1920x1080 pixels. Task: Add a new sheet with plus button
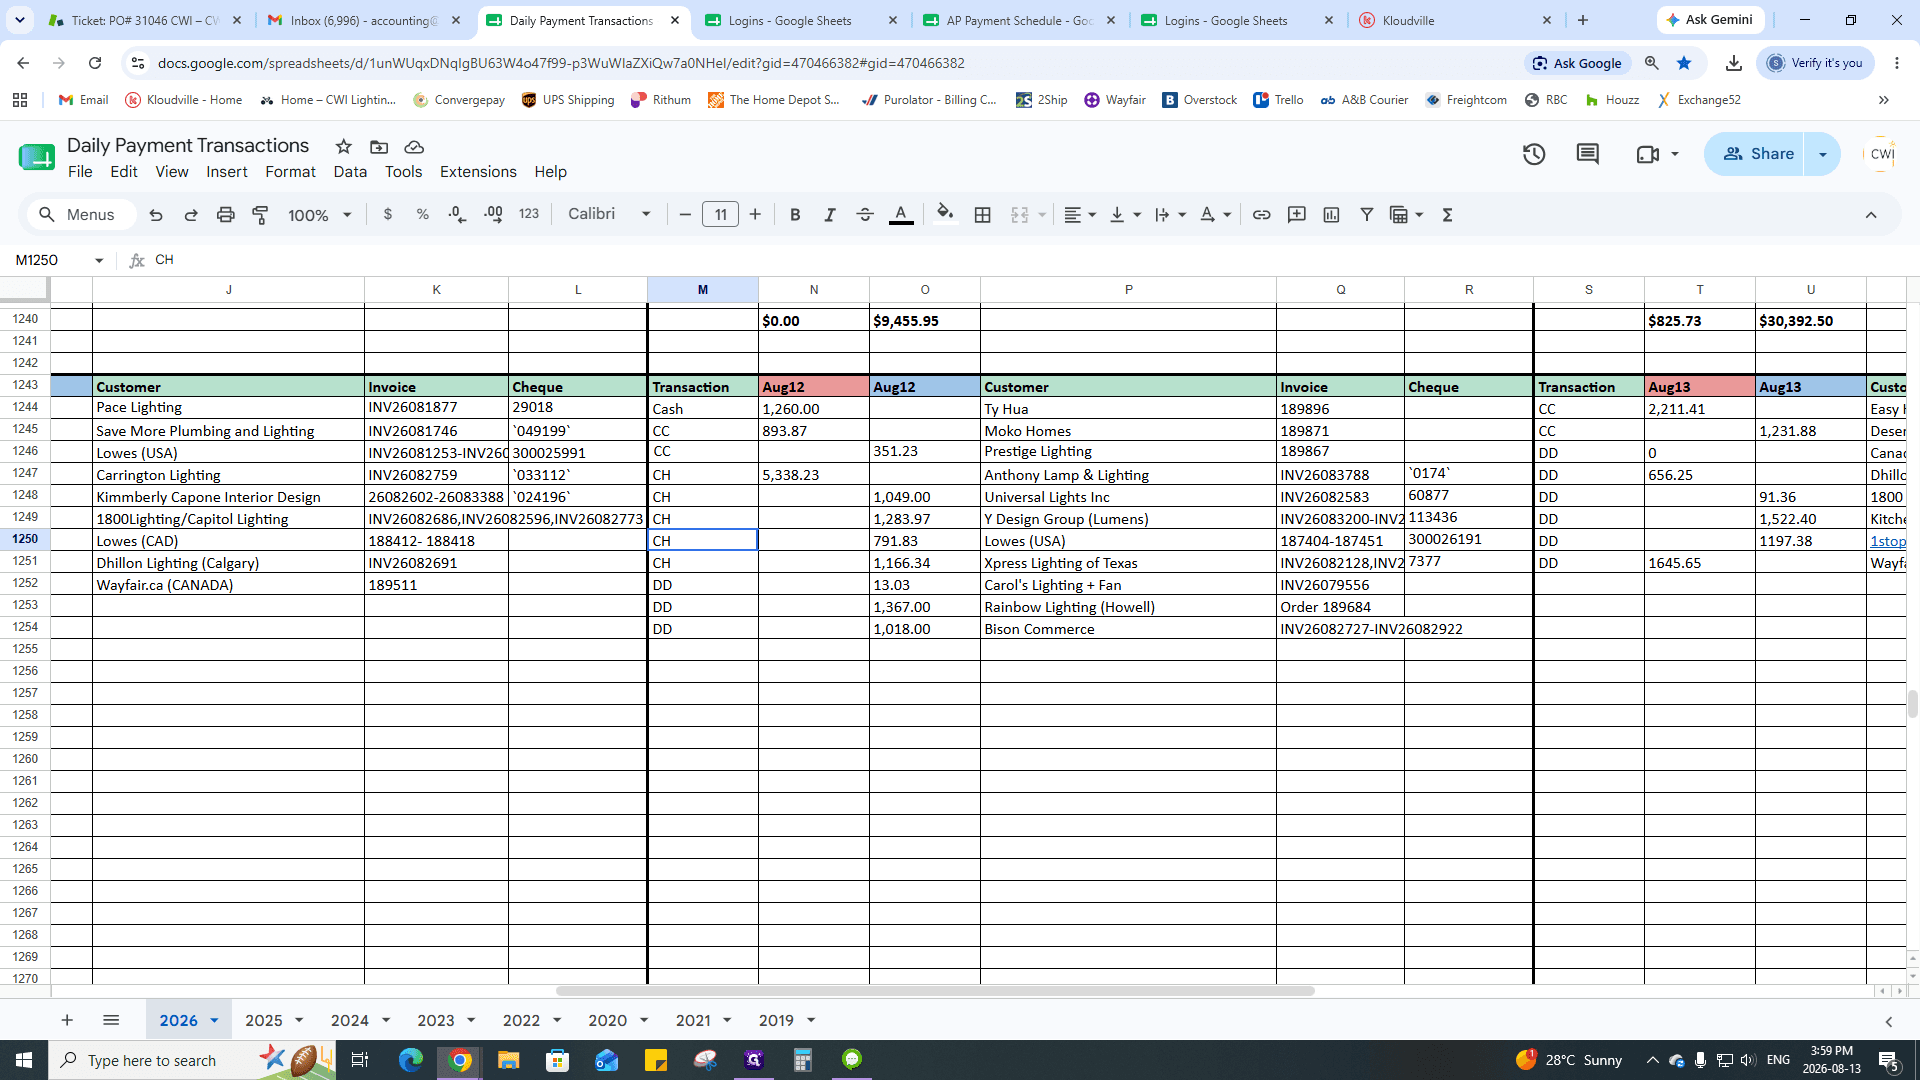(x=67, y=1021)
